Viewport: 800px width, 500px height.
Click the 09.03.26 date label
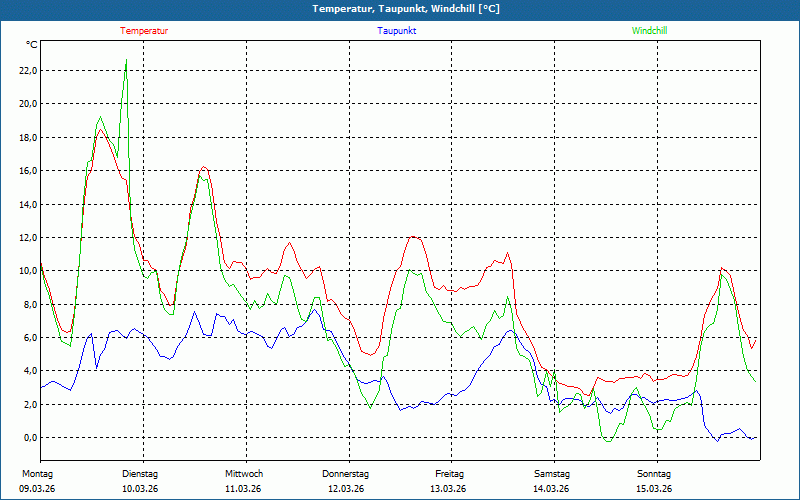36,489
